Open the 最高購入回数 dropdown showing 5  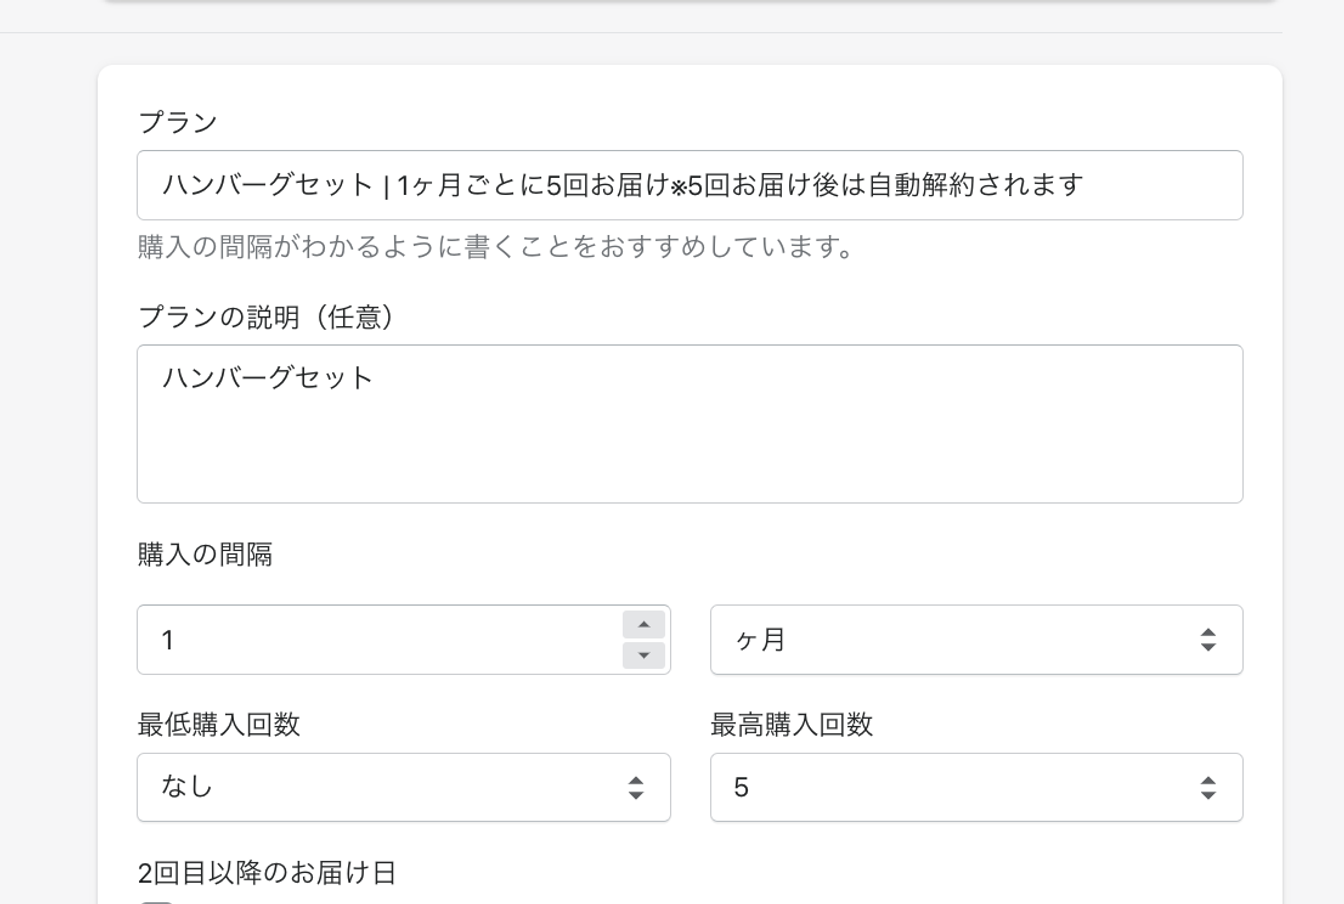click(960, 788)
